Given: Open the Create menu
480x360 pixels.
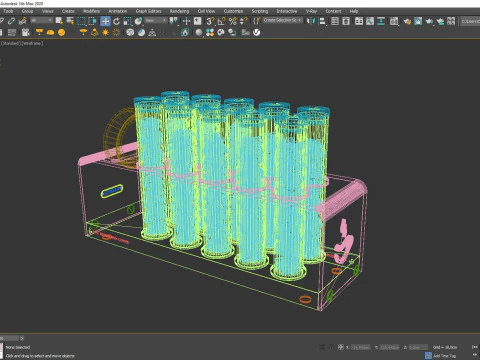Looking at the screenshot, I should click(x=68, y=11).
